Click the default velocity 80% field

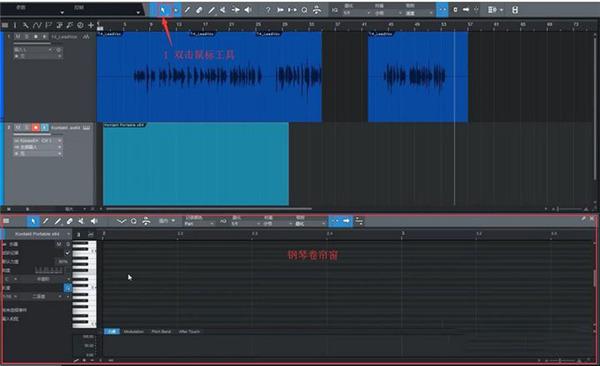click(62, 262)
